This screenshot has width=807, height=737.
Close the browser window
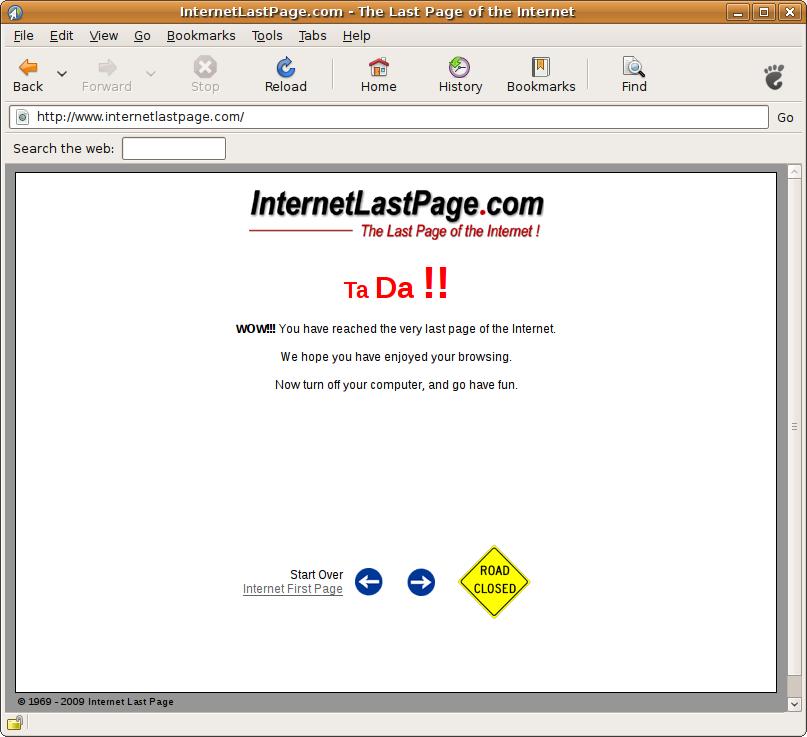click(x=791, y=12)
